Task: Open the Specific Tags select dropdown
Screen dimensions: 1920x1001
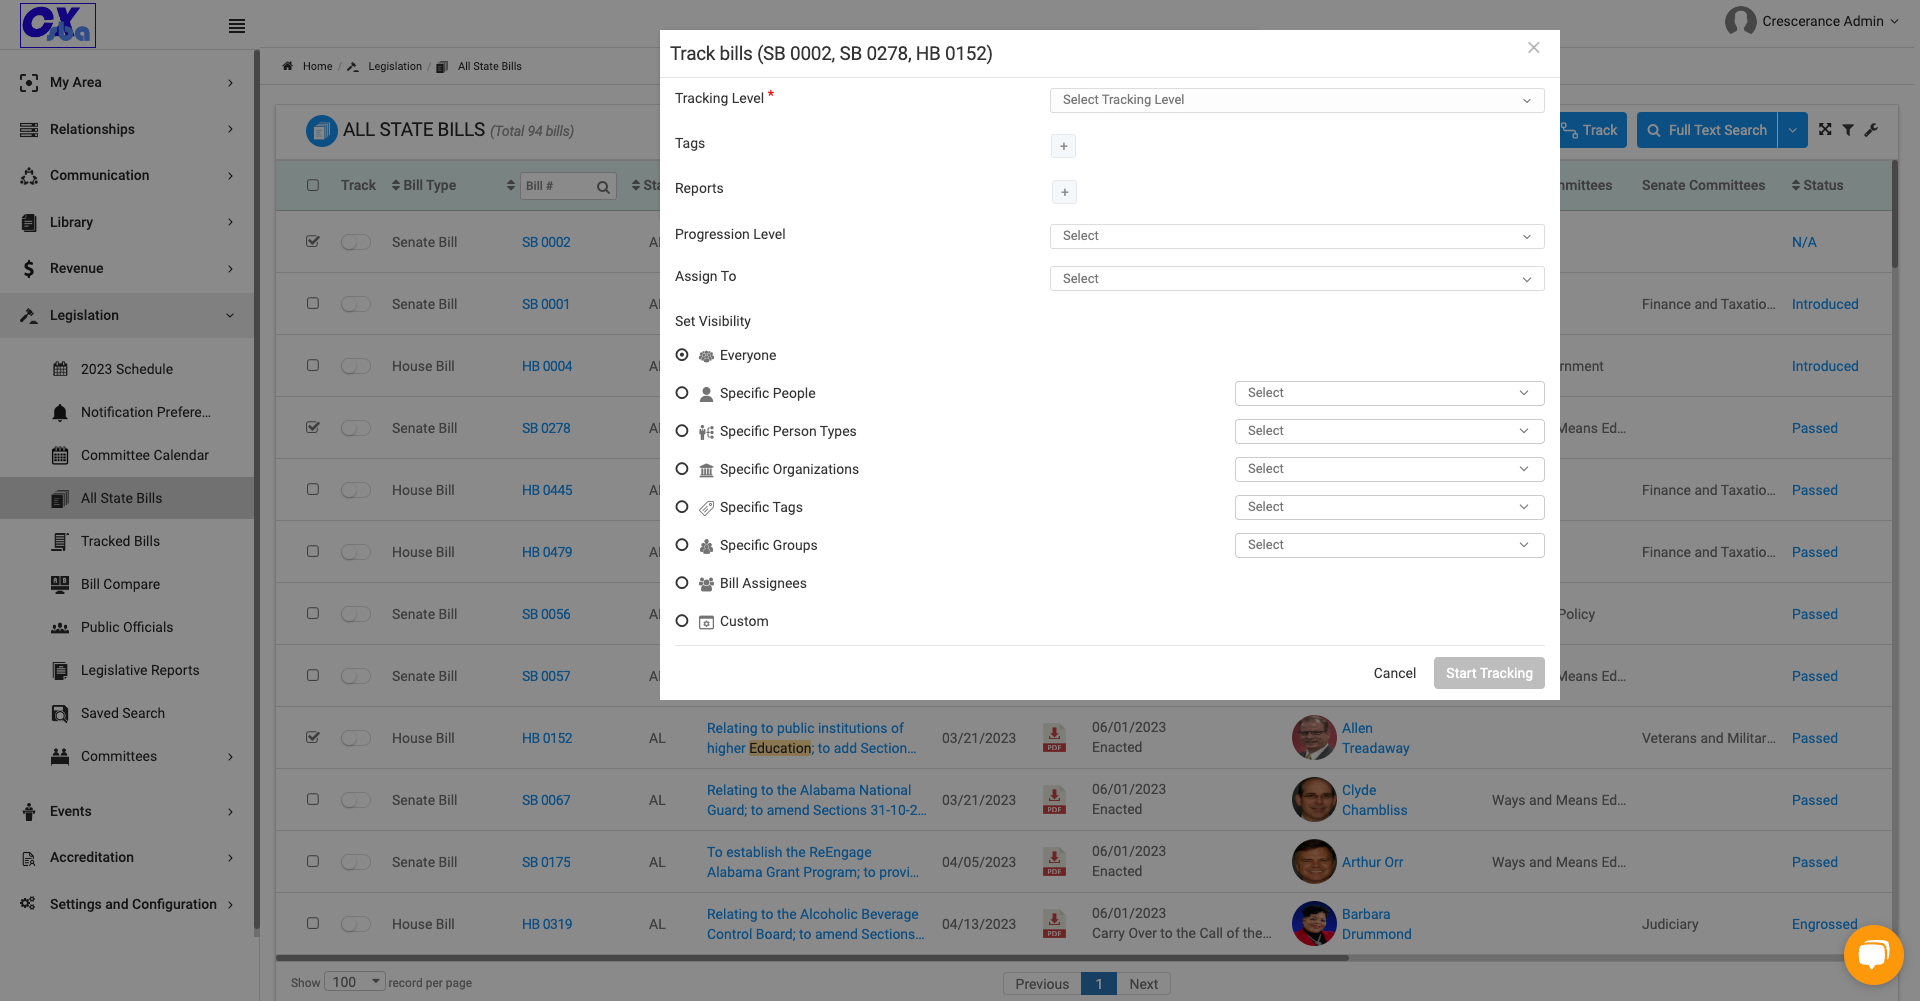Action: tap(1389, 507)
